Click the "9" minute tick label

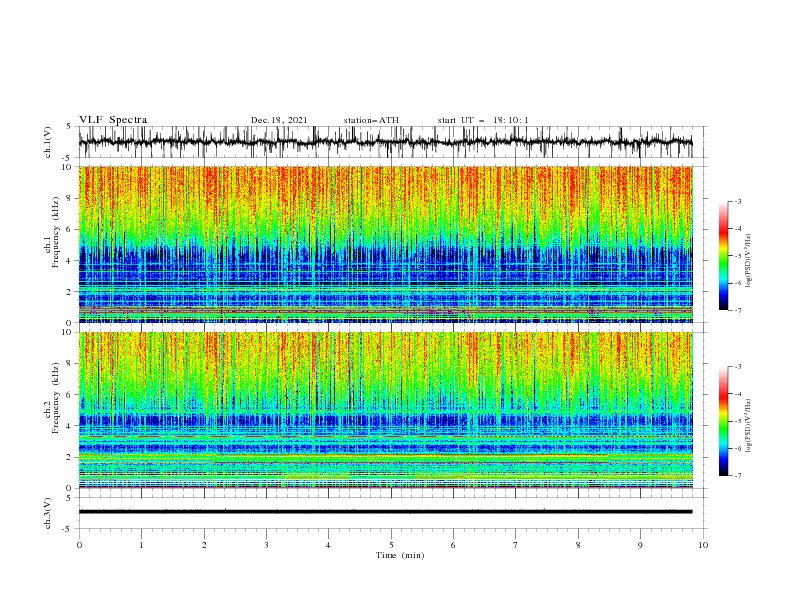(x=640, y=545)
